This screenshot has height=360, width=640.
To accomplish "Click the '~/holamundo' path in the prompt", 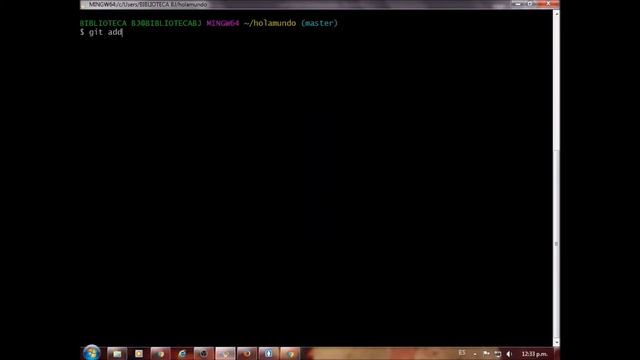I will 270,23.
